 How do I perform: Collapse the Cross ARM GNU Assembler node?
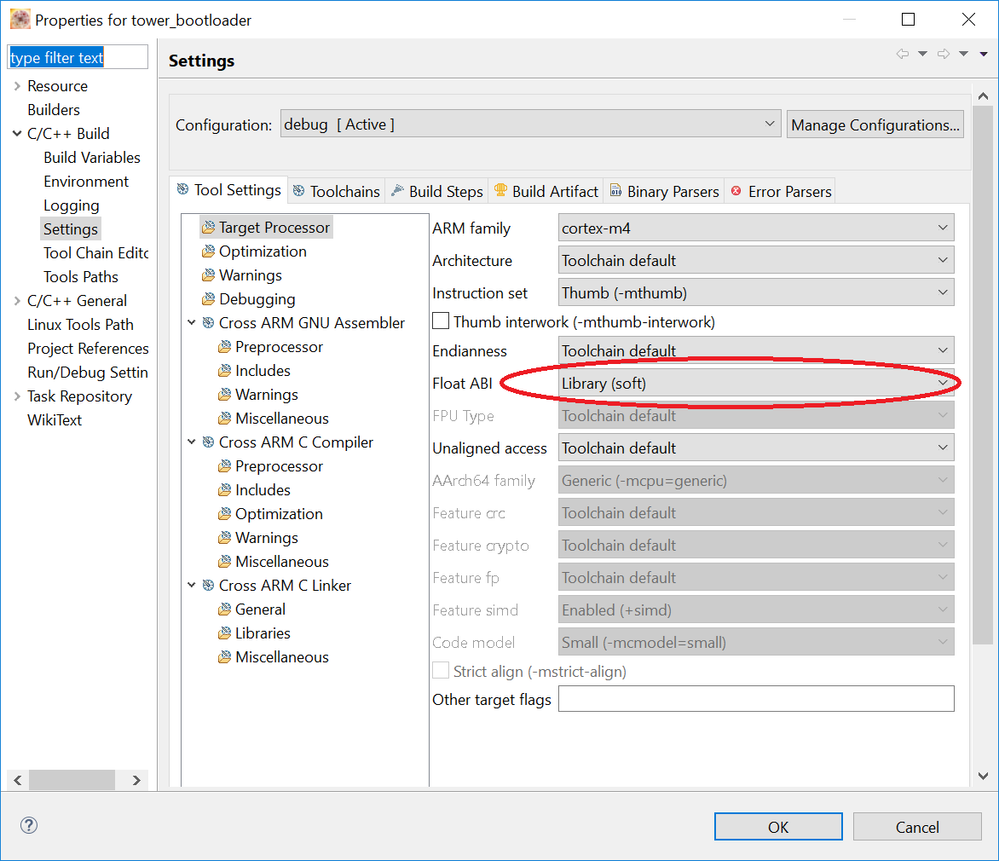(x=192, y=323)
